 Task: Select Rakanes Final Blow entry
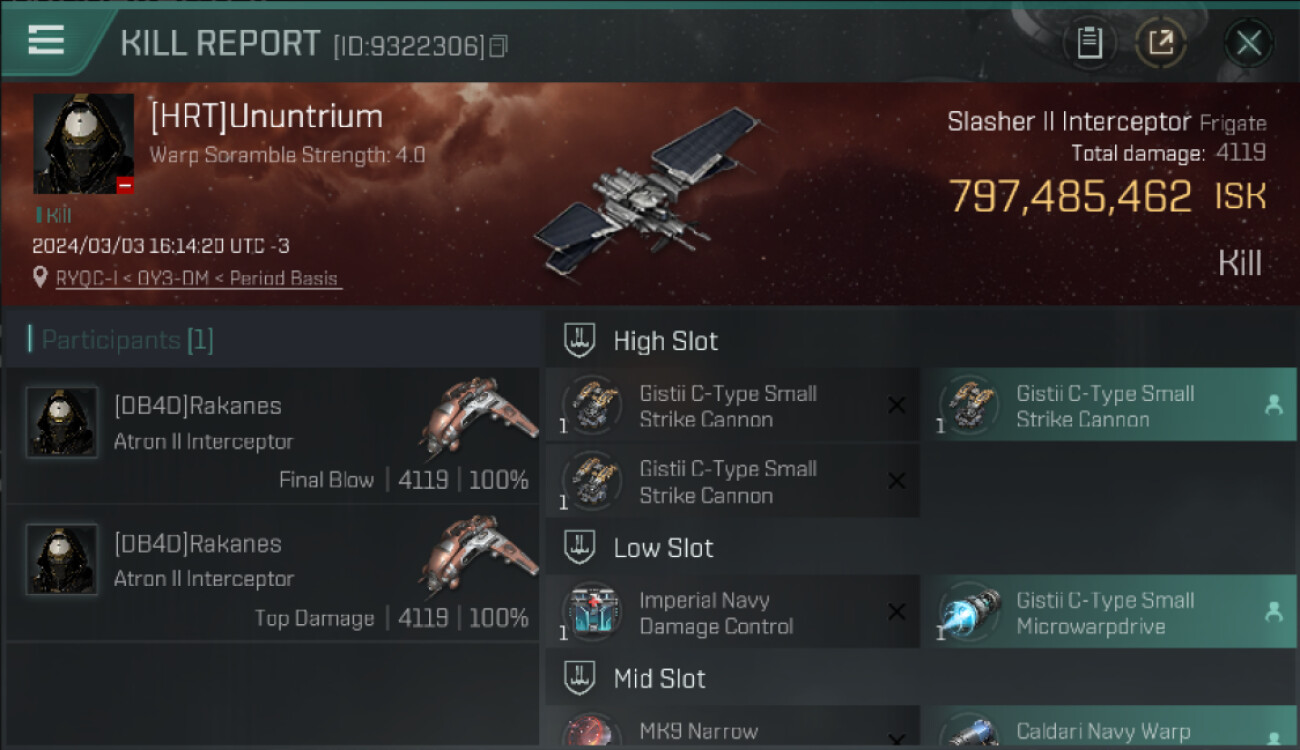272,436
